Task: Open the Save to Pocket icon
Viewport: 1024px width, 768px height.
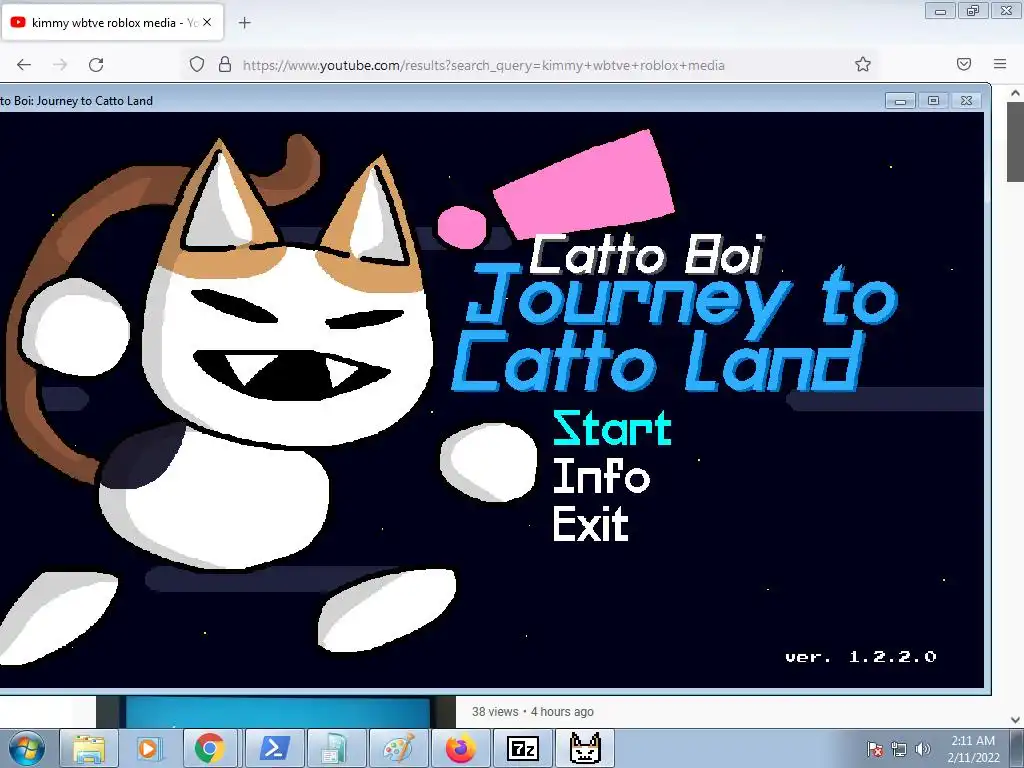Action: tap(964, 64)
